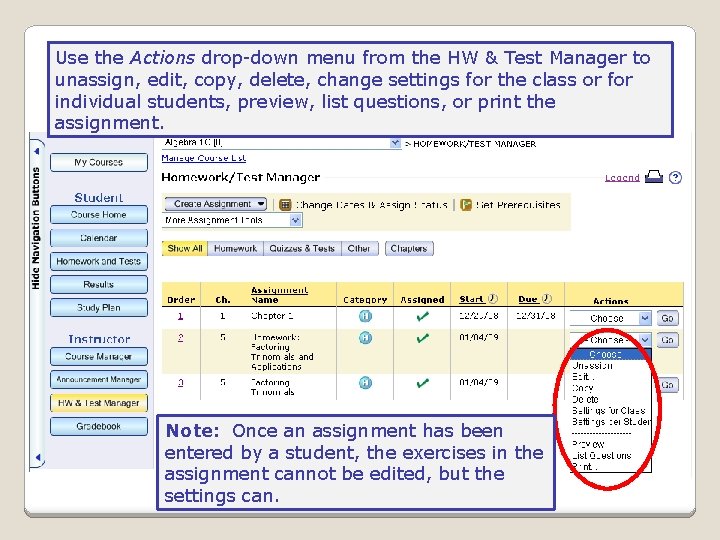Click the 12/31/18 due date cell
The width and height of the screenshot is (720, 540).
point(535,316)
